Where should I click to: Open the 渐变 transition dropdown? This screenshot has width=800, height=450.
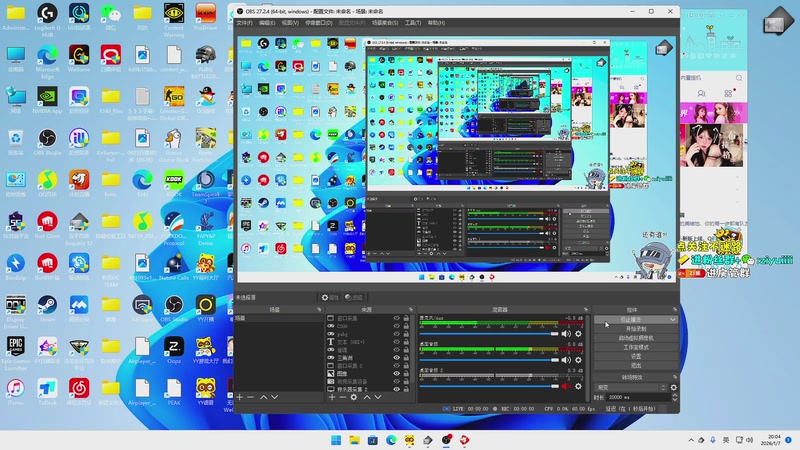click(632, 388)
